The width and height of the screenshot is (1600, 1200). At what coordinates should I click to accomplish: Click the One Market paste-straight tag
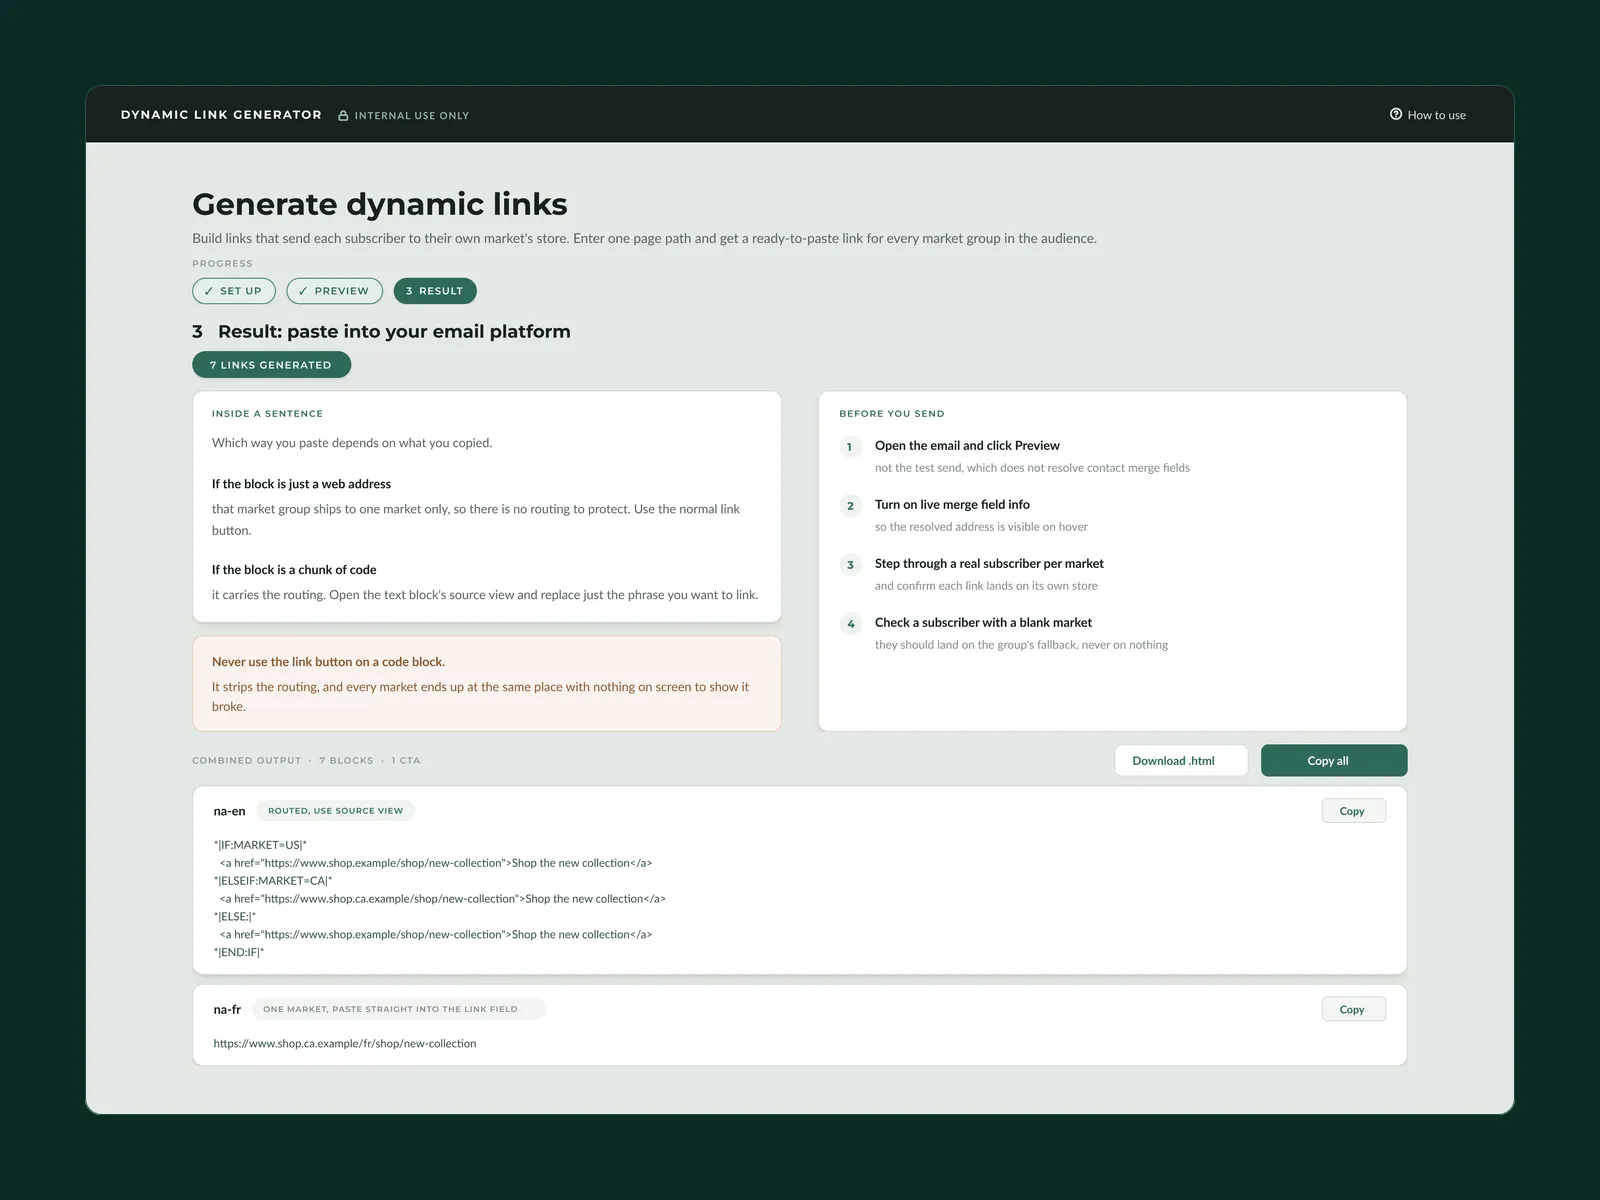[398, 1009]
